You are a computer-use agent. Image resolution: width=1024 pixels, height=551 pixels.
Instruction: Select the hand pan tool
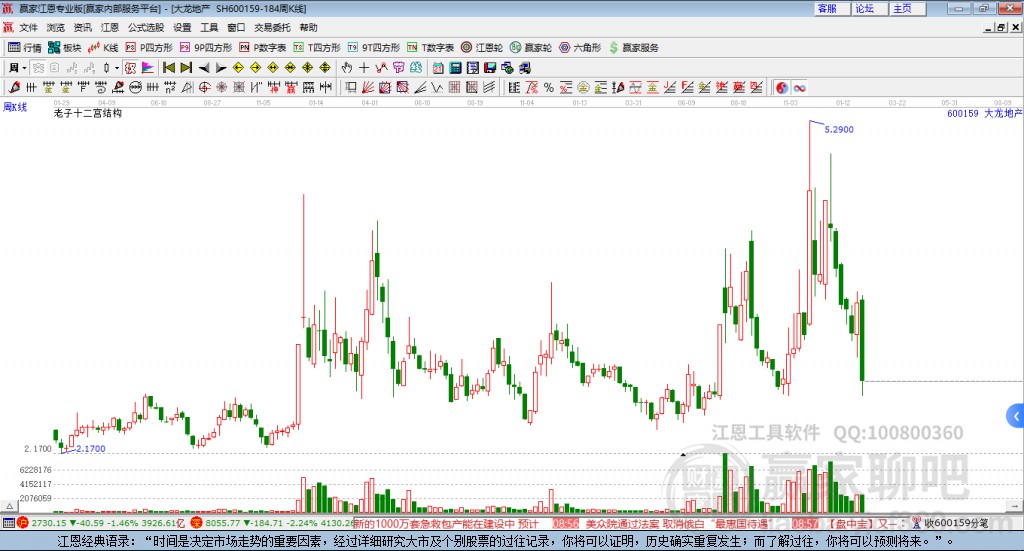click(x=347, y=68)
